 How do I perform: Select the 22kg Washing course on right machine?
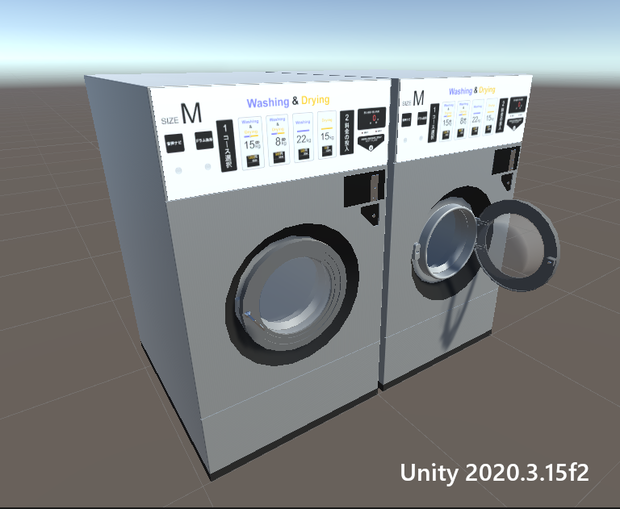click(476, 118)
